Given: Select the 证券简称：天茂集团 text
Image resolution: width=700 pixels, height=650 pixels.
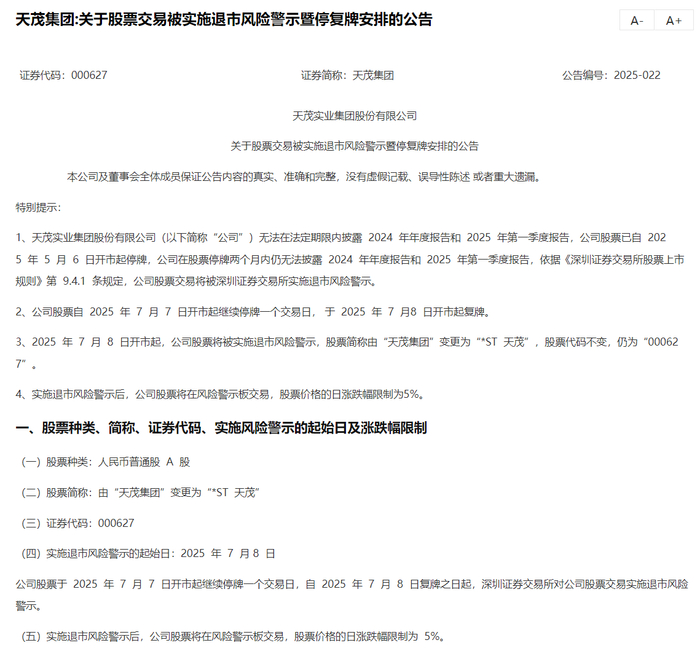Looking at the screenshot, I should (x=347, y=75).
